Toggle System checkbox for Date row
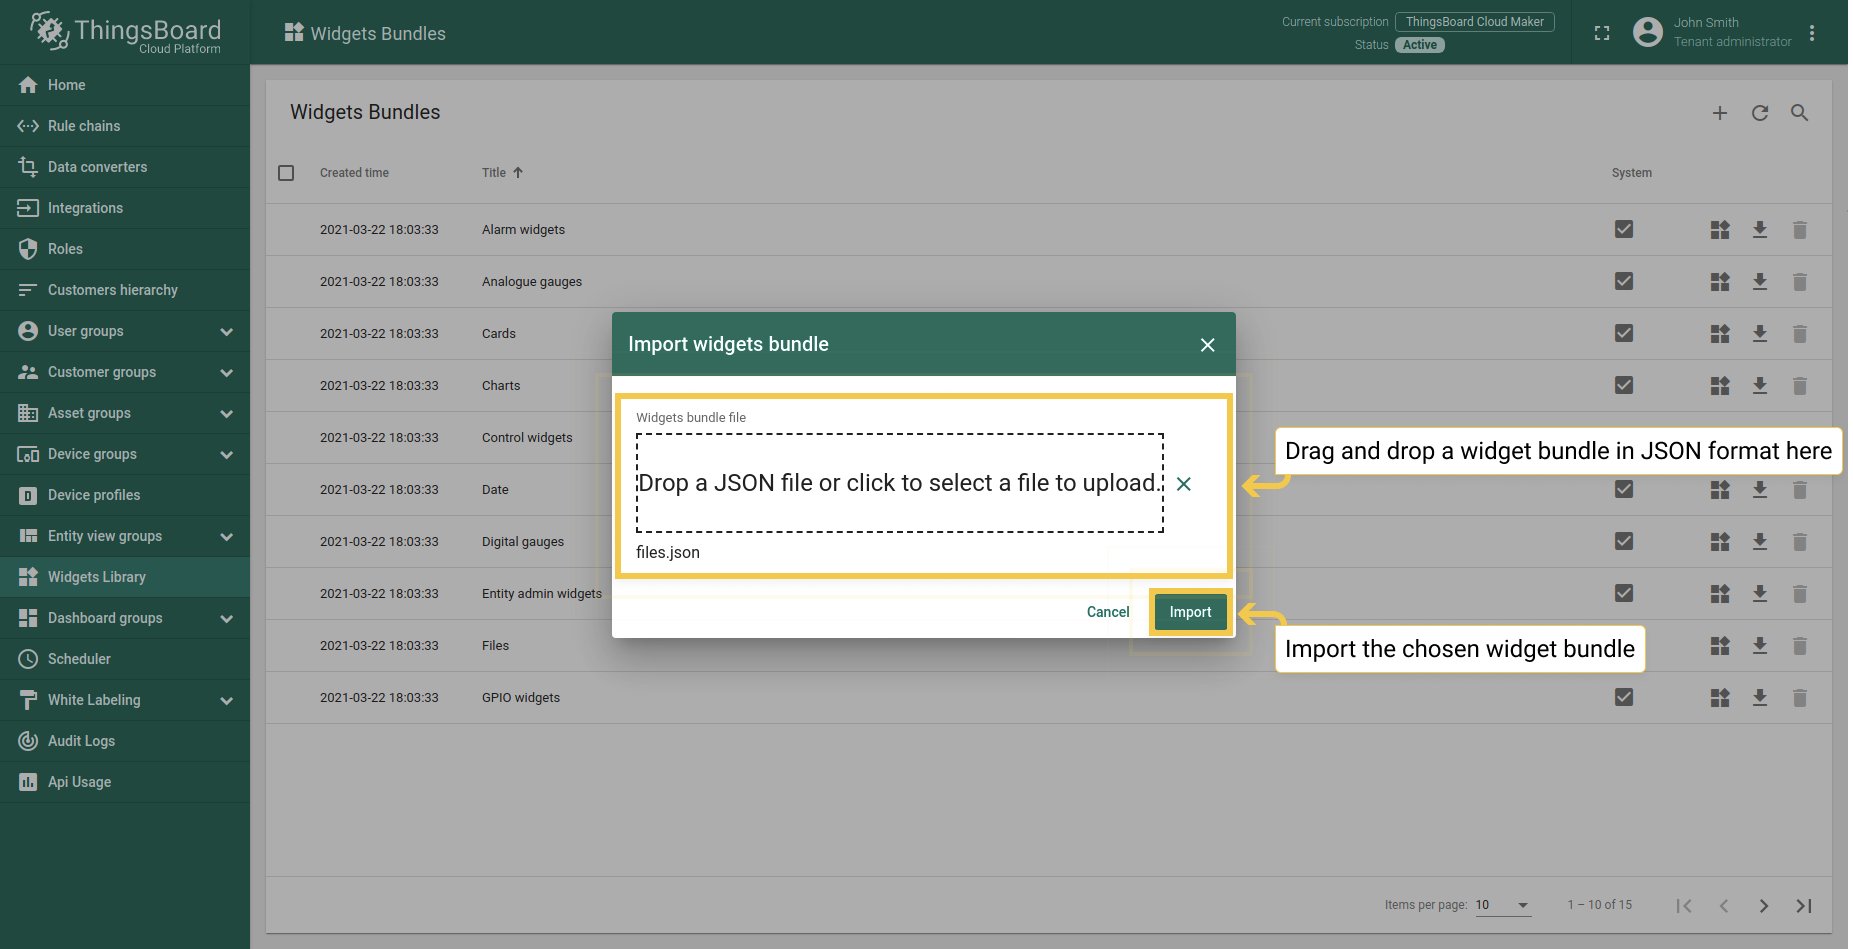Image resolution: width=1853 pixels, height=949 pixels. pos(1624,490)
